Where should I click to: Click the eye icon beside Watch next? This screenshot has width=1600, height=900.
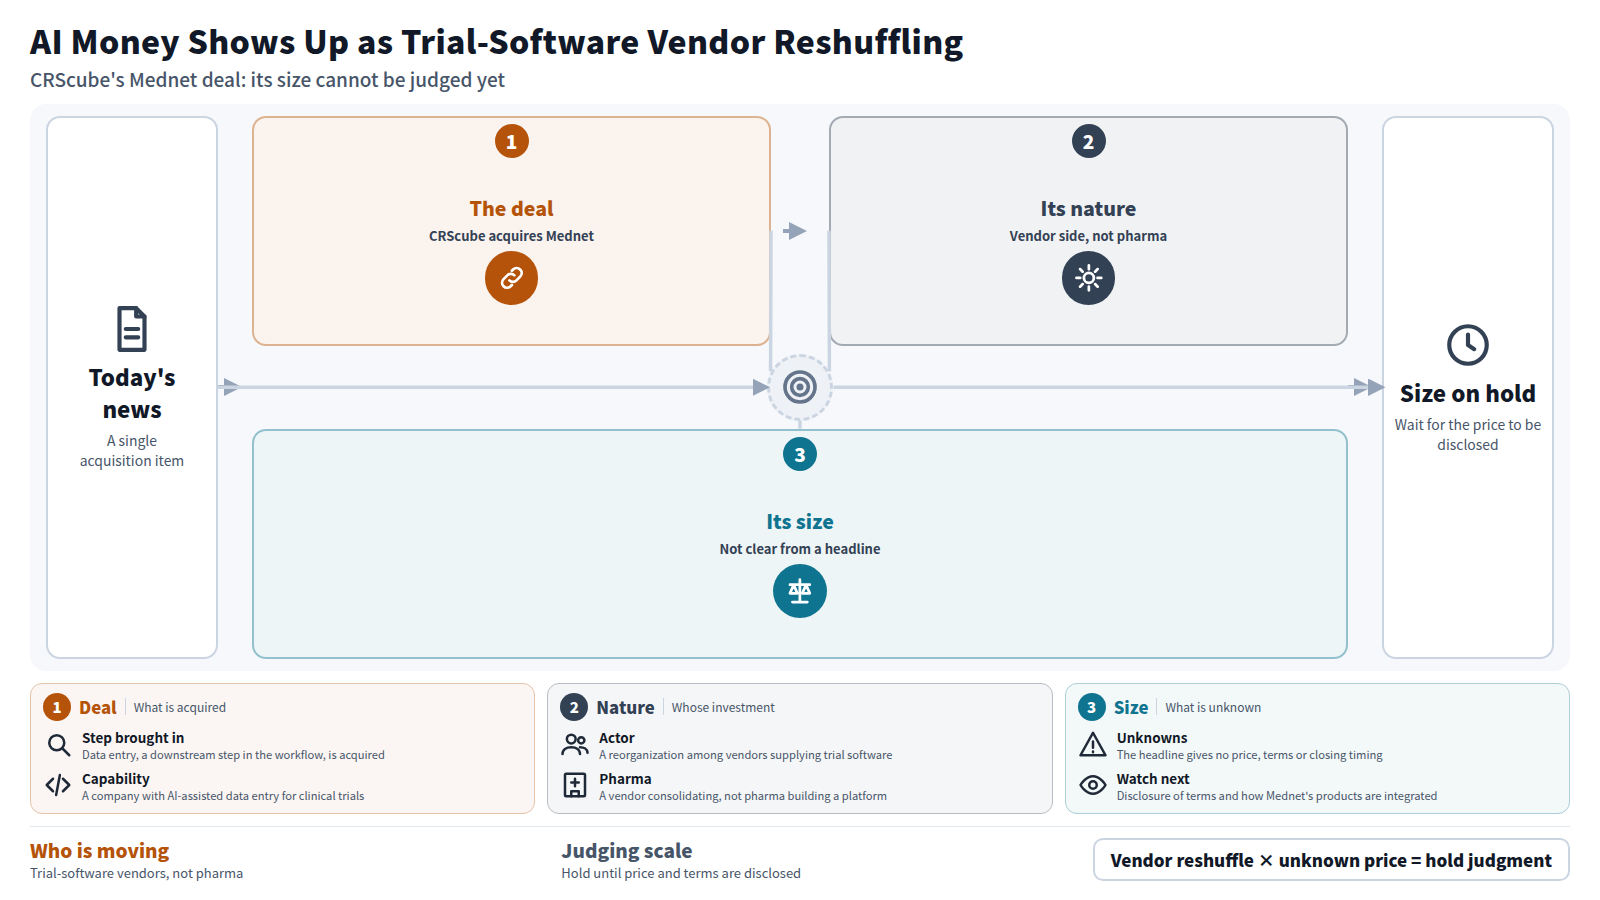coord(1093,786)
